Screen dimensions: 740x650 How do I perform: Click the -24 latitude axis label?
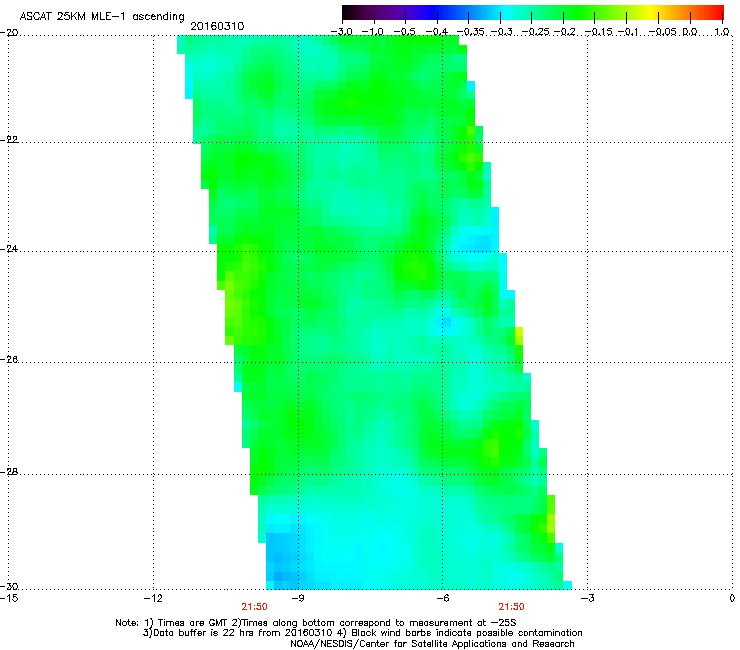click(9, 248)
